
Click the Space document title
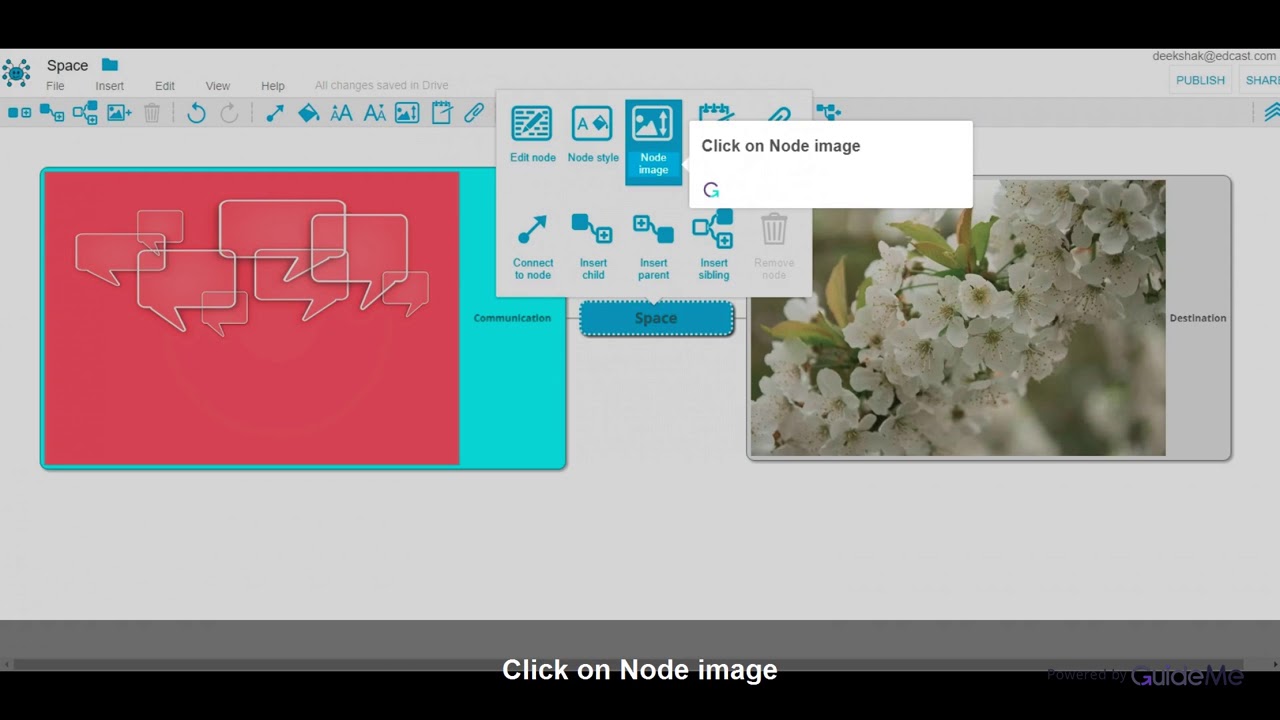[68, 66]
